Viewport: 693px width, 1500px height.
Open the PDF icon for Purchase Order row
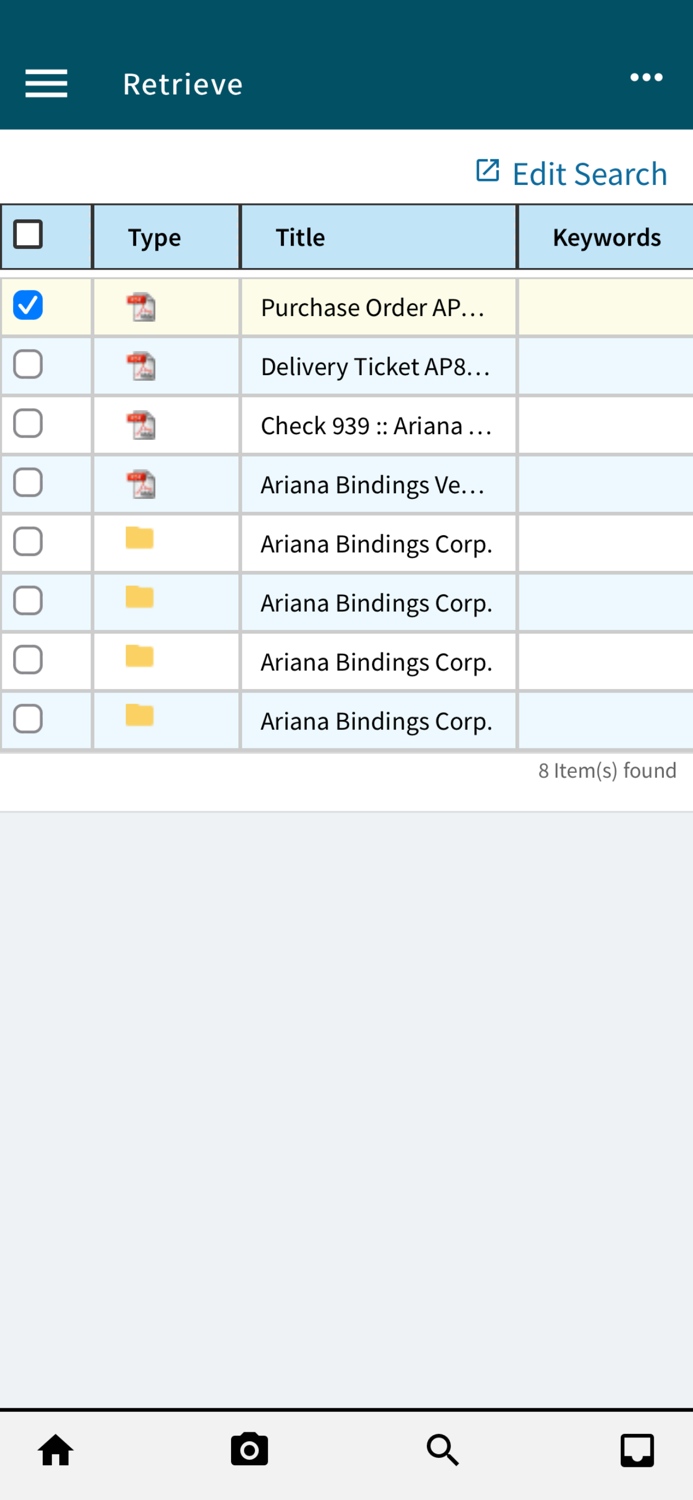141,306
